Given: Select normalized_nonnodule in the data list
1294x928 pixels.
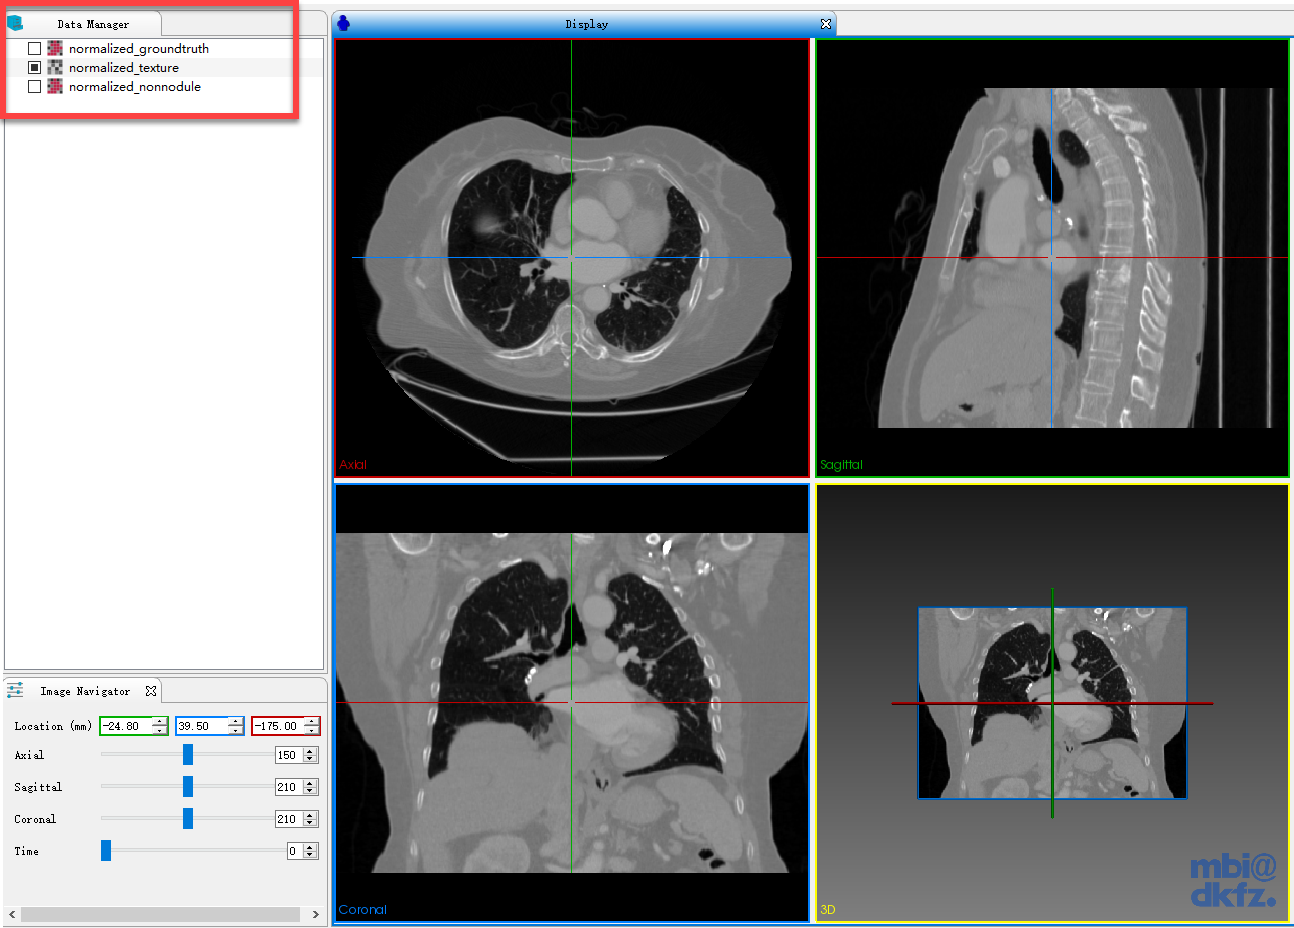Looking at the screenshot, I should (134, 87).
